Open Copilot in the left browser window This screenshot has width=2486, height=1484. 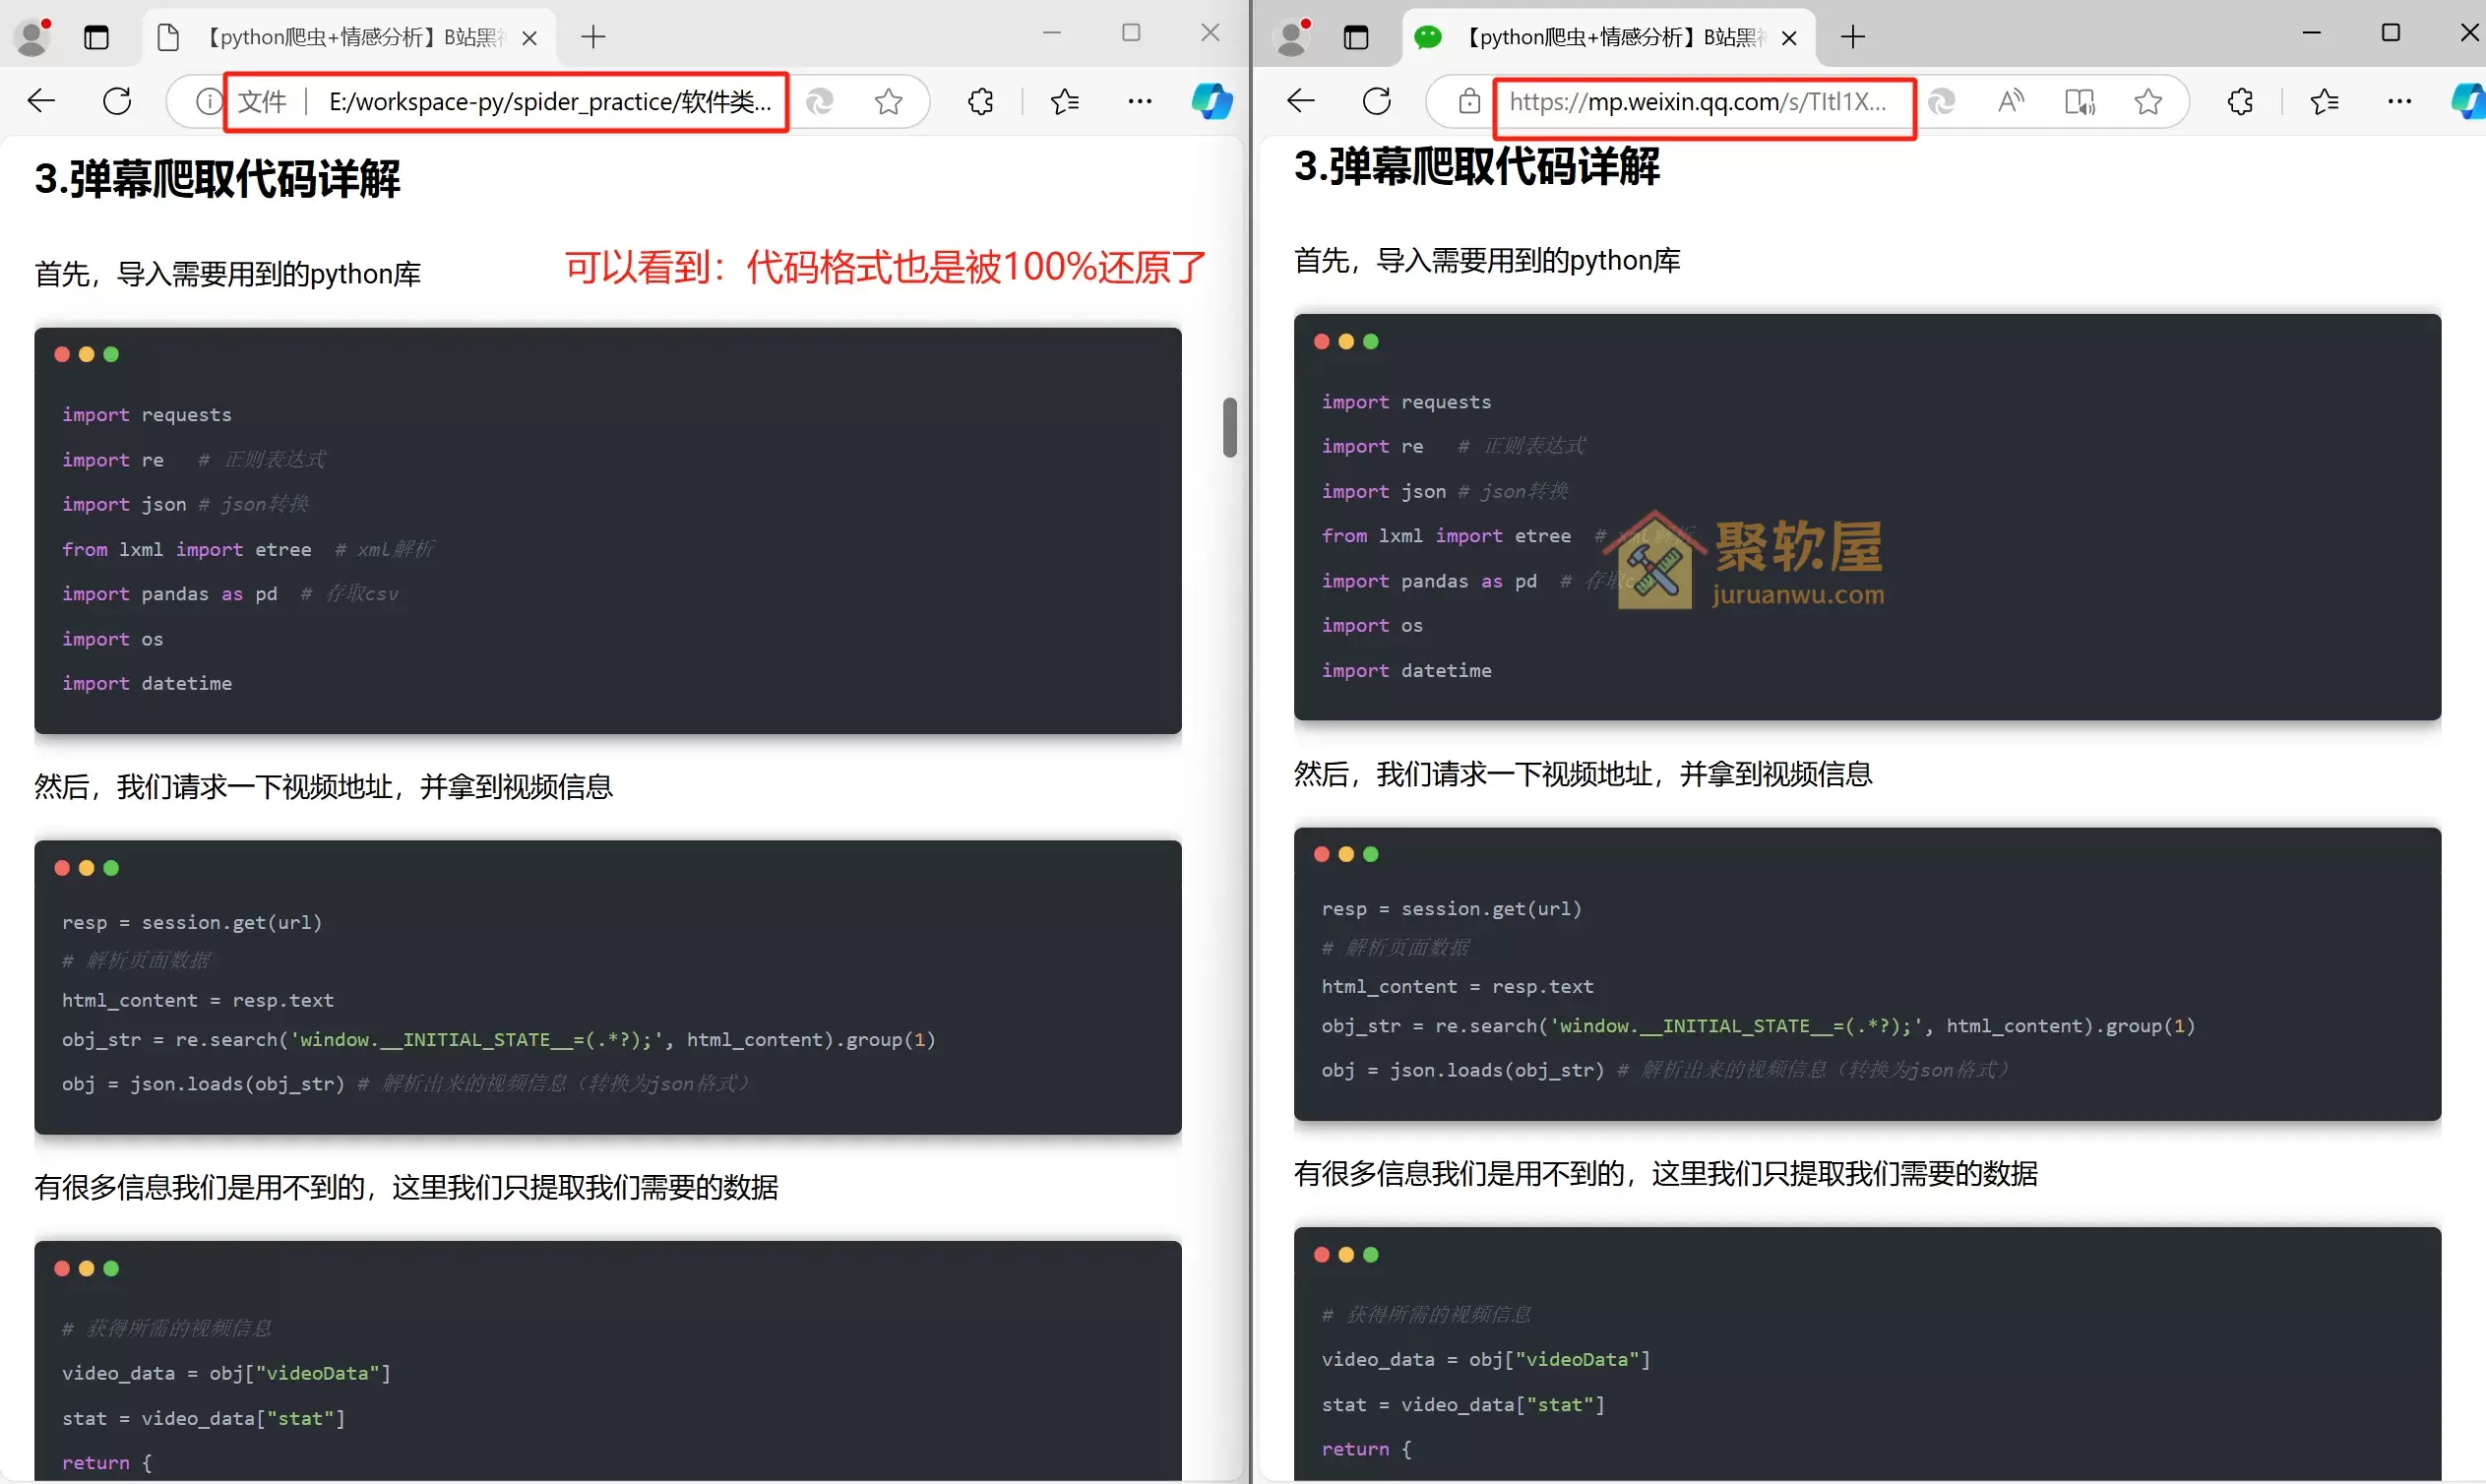pos(1212,101)
